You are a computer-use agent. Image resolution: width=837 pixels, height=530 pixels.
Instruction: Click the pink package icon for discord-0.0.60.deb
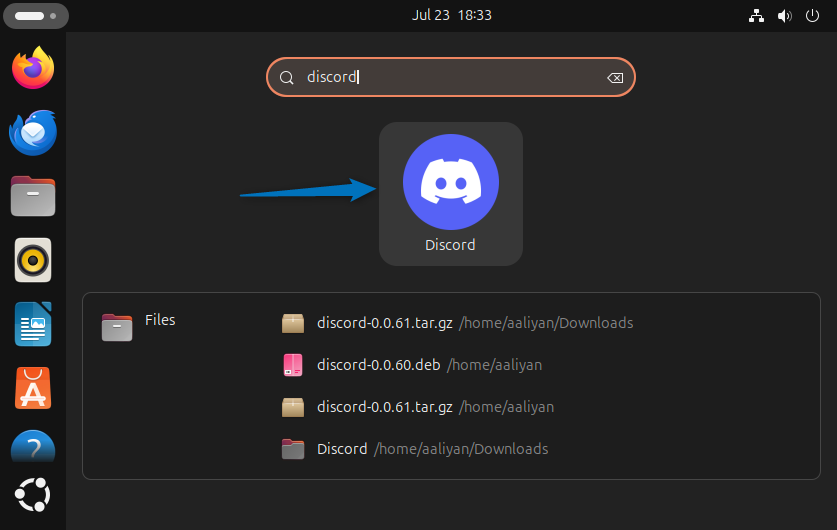click(293, 365)
